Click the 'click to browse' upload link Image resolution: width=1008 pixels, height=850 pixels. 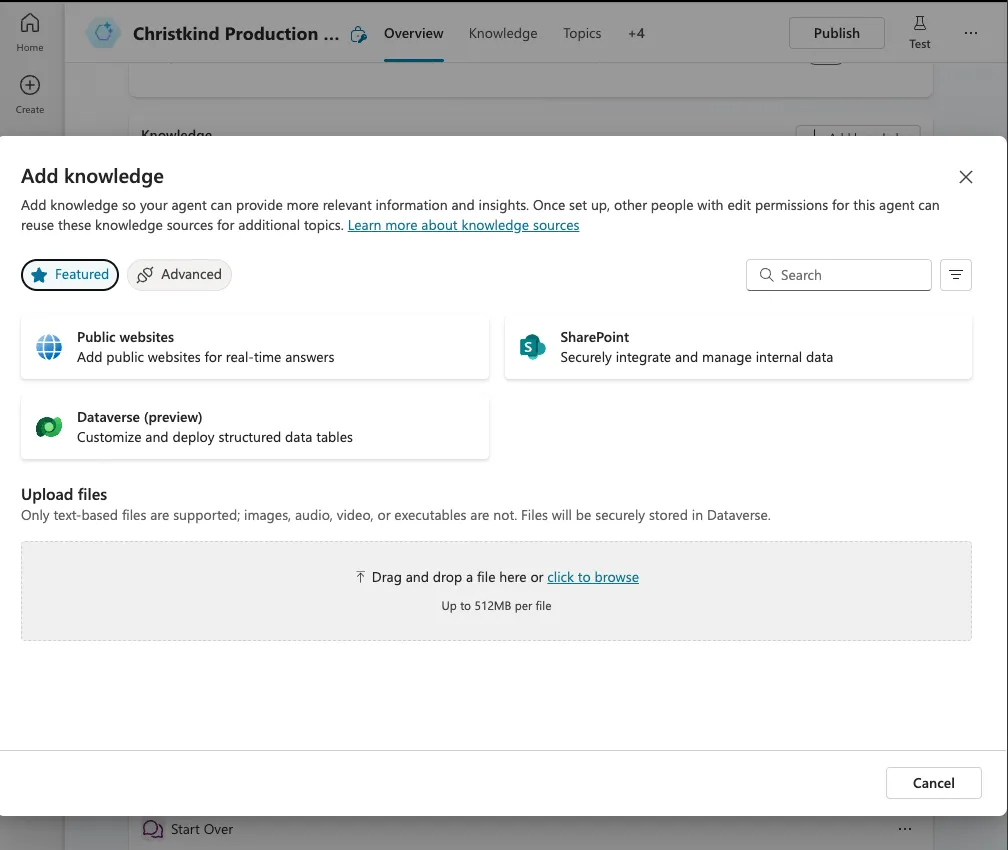click(593, 577)
